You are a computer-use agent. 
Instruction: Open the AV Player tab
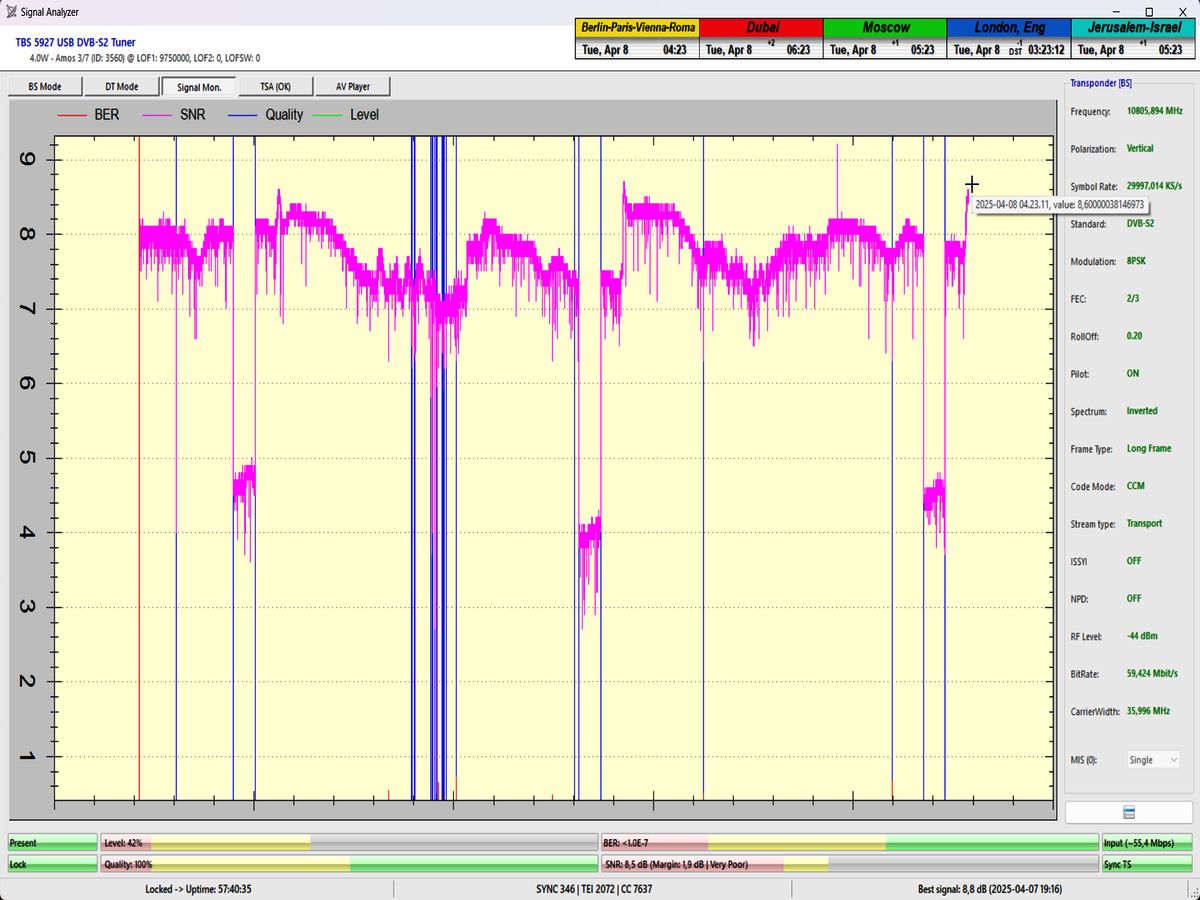(x=352, y=87)
